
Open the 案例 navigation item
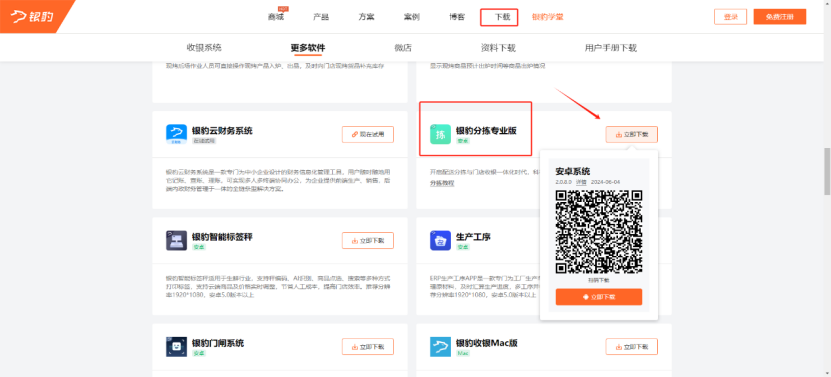(x=411, y=17)
